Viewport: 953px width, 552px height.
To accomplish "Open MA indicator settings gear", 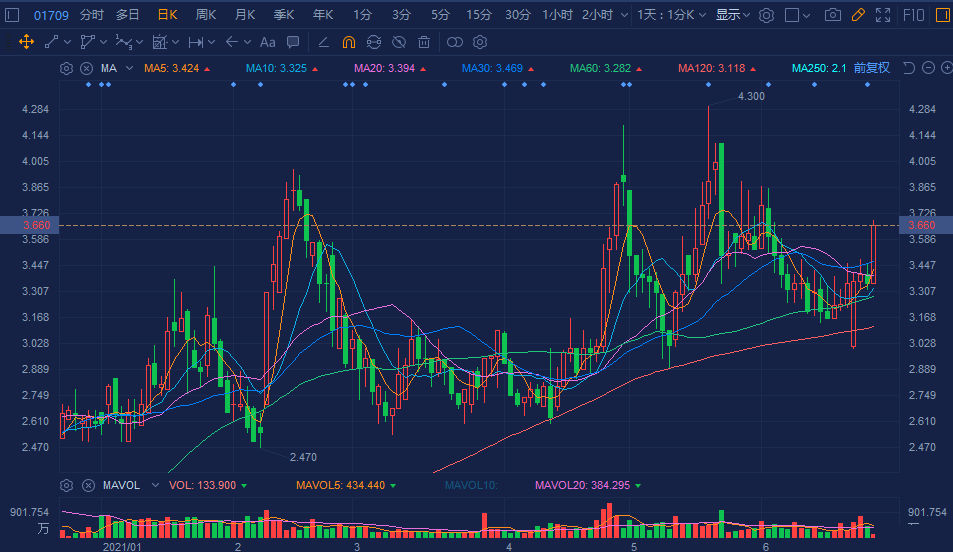I will [66, 68].
